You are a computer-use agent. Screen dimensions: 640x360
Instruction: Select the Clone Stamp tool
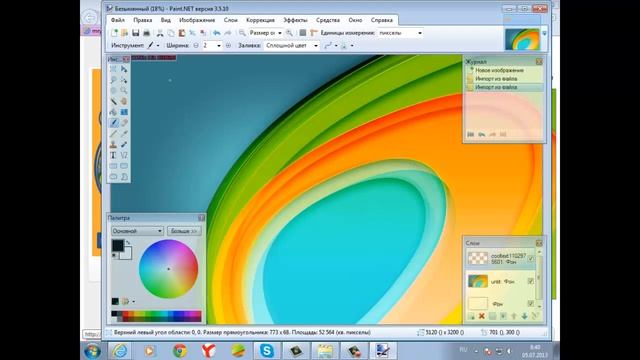click(x=113, y=144)
